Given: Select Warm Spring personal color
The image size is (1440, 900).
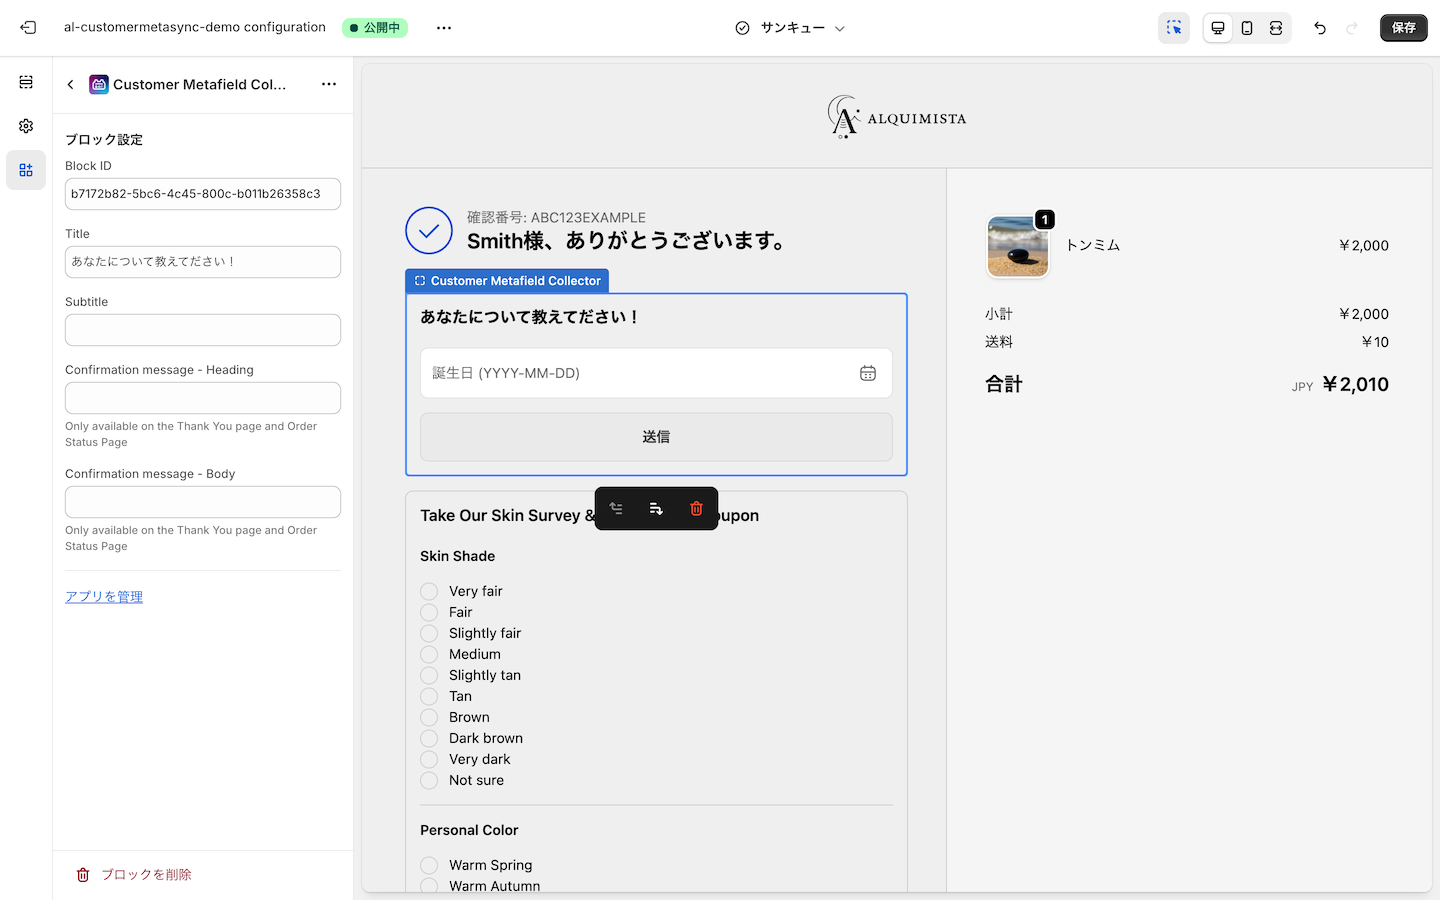Looking at the screenshot, I should click(x=429, y=865).
